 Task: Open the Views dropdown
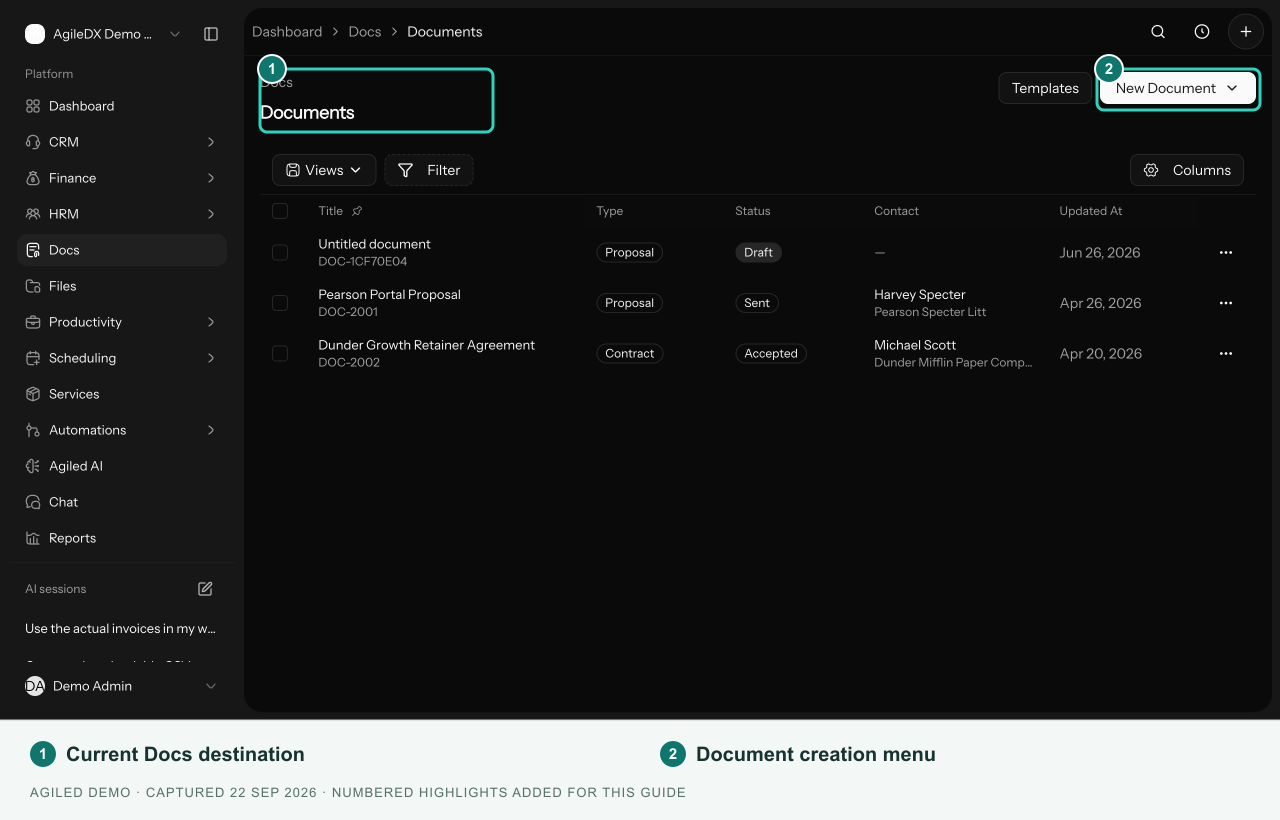(324, 170)
